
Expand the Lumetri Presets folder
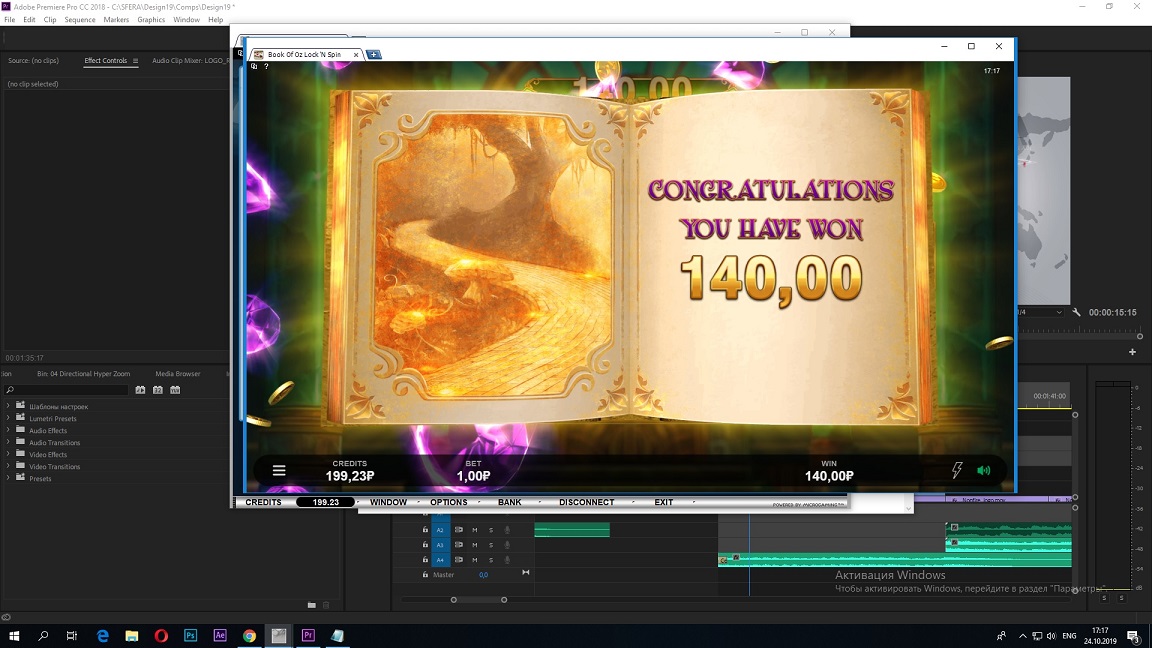point(8,419)
